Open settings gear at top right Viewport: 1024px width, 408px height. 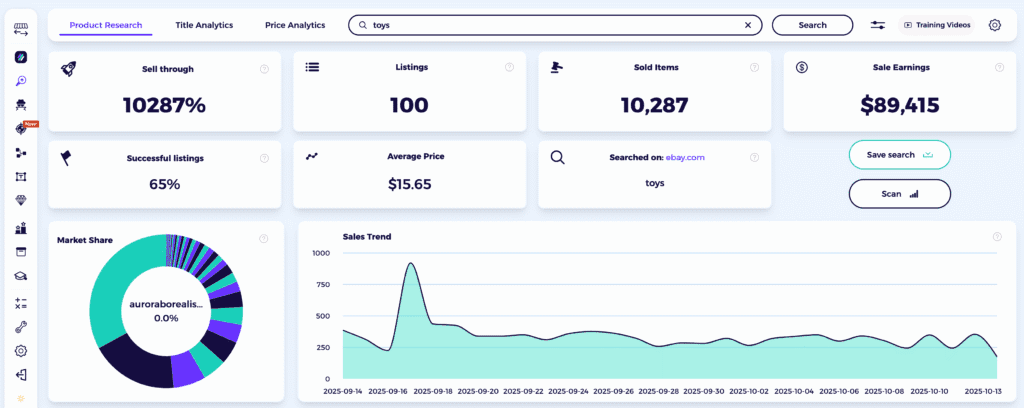coord(994,25)
